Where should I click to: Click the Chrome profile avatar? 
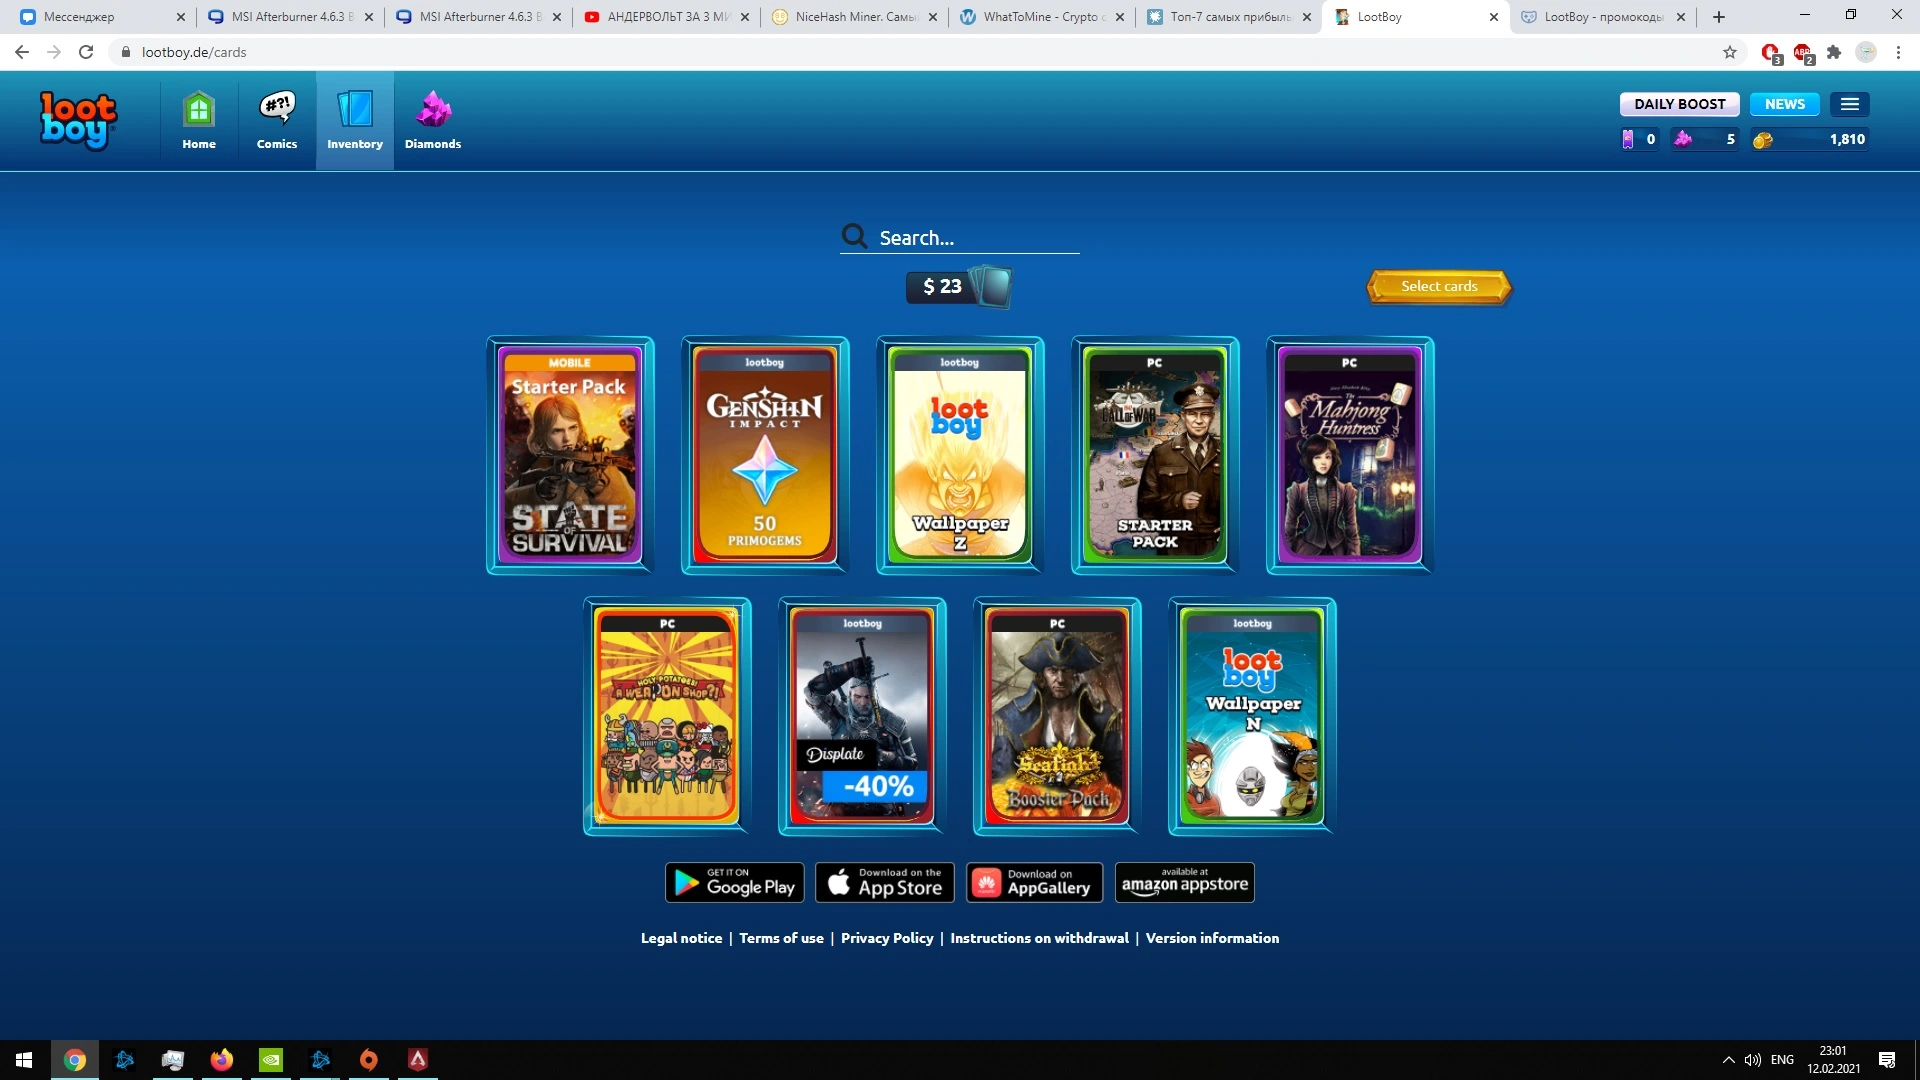tap(1866, 52)
